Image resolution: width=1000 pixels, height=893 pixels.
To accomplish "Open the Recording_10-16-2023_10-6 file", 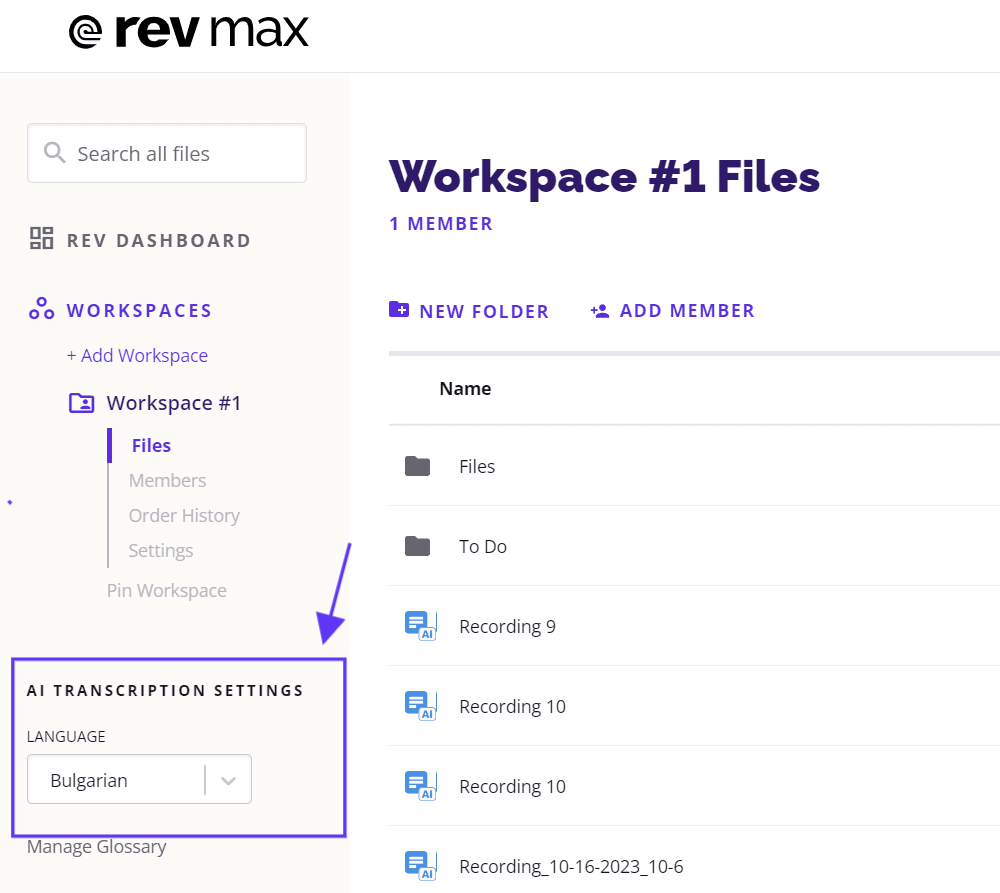I will (571, 866).
